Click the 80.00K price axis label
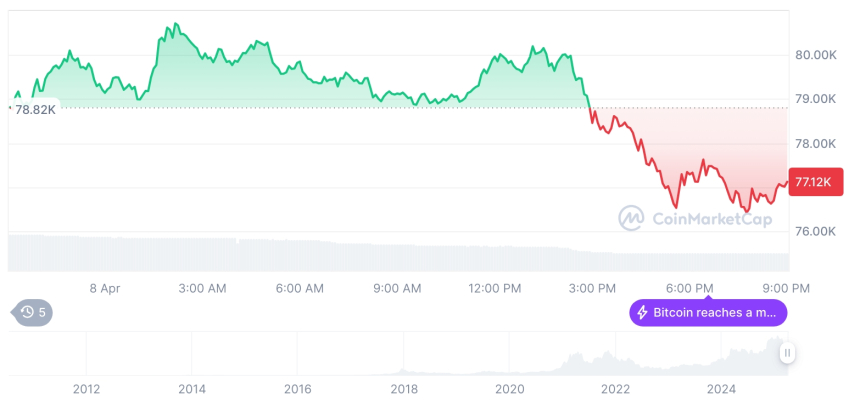 (x=815, y=55)
